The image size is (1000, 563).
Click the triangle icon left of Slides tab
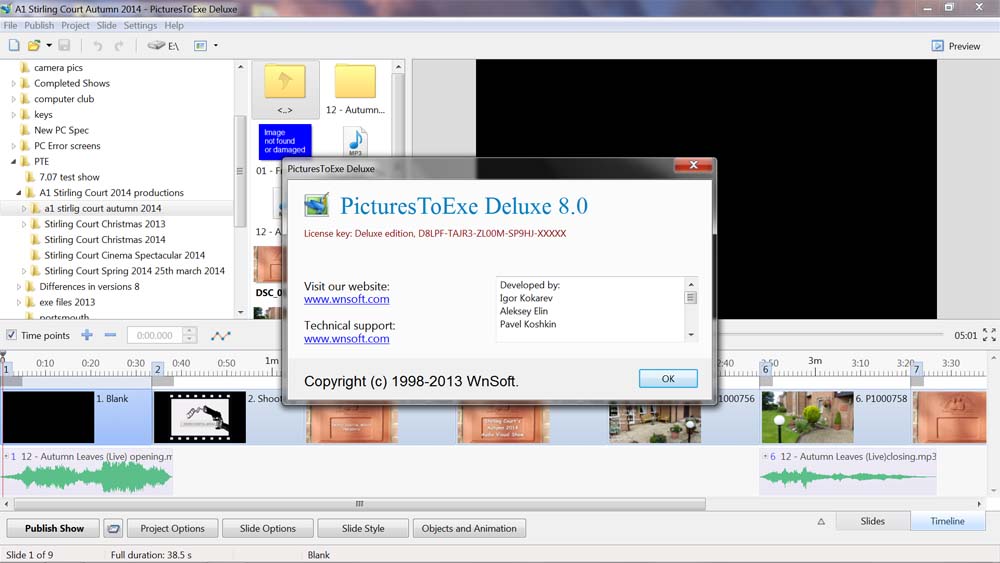821,522
